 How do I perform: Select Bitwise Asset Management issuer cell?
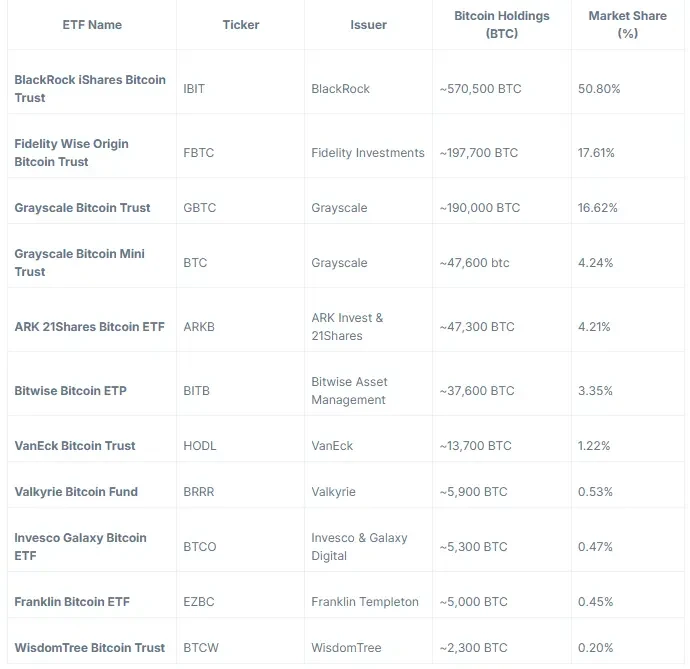tap(348, 391)
